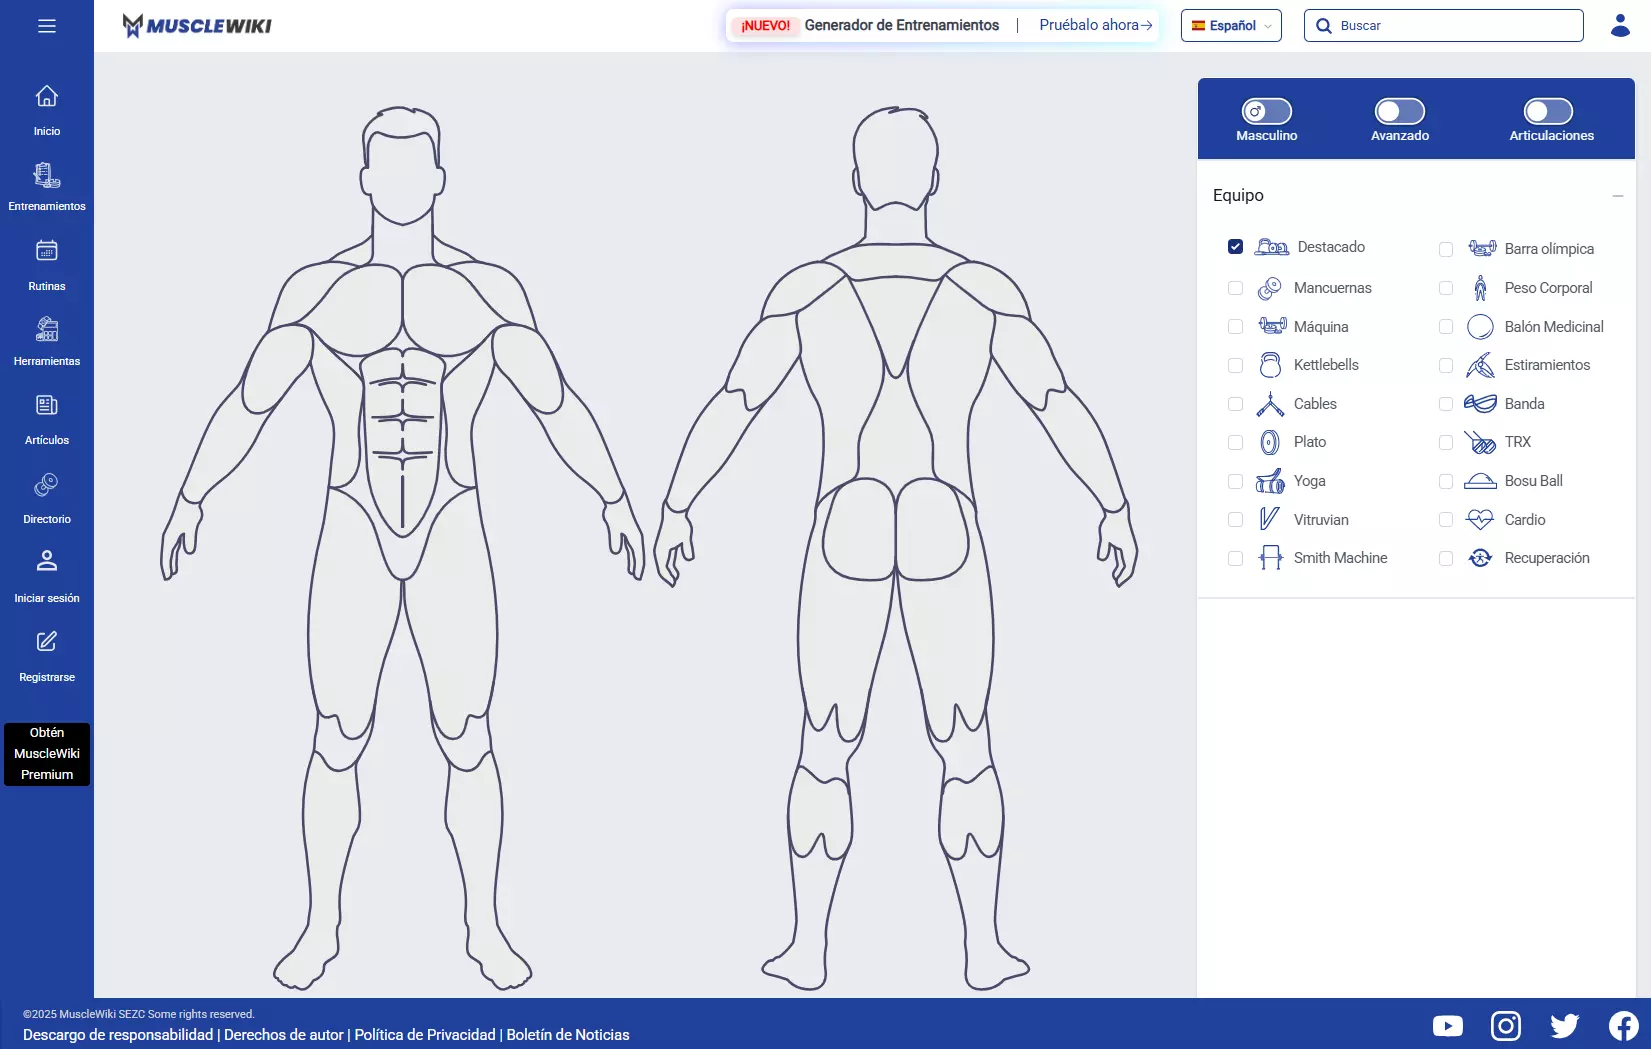Open Artículos in the sidebar

[x=47, y=420]
